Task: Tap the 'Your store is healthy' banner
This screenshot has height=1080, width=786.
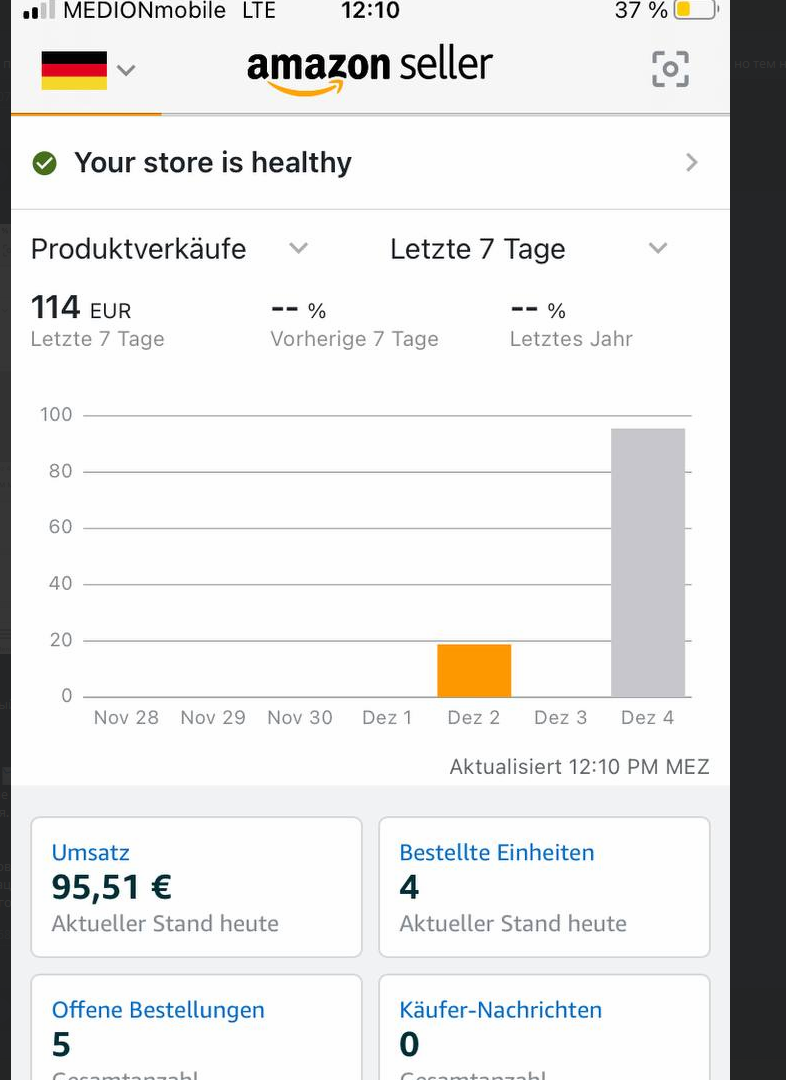Action: pyautogui.click(x=371, y=163)
